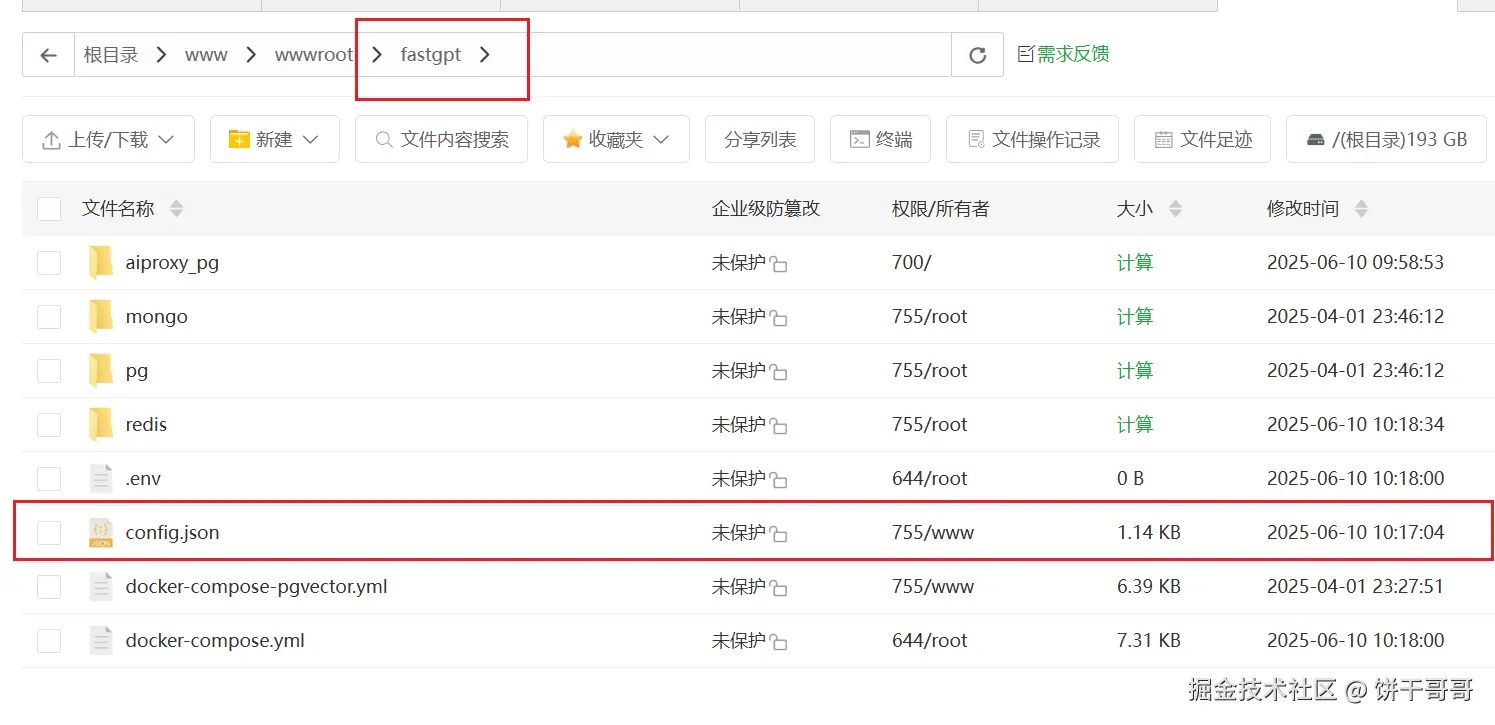The image size is (1495, 725).
Task: Go to 根目录 in the path bar
Action: tap(110, 55)
